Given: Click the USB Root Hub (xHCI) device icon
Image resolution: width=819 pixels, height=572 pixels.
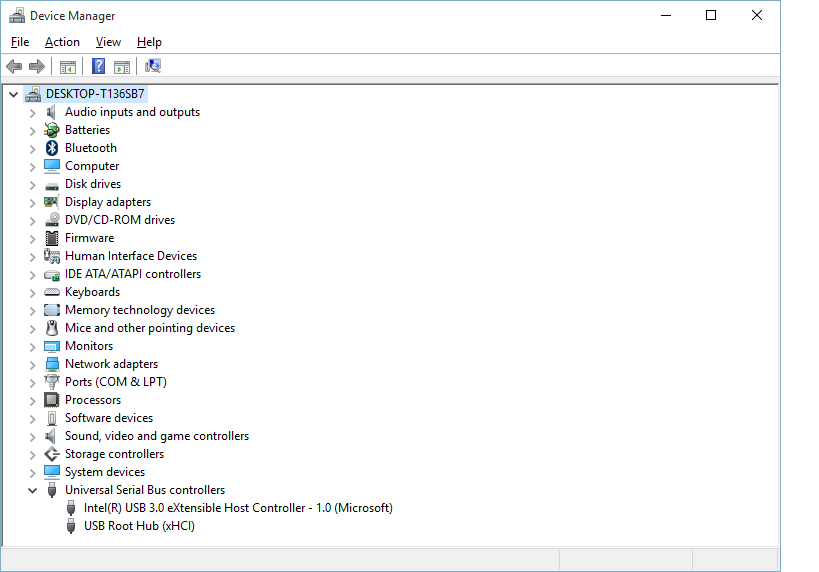Looking at the screenshot, I should pyautogui.click(x=71, y=526).
